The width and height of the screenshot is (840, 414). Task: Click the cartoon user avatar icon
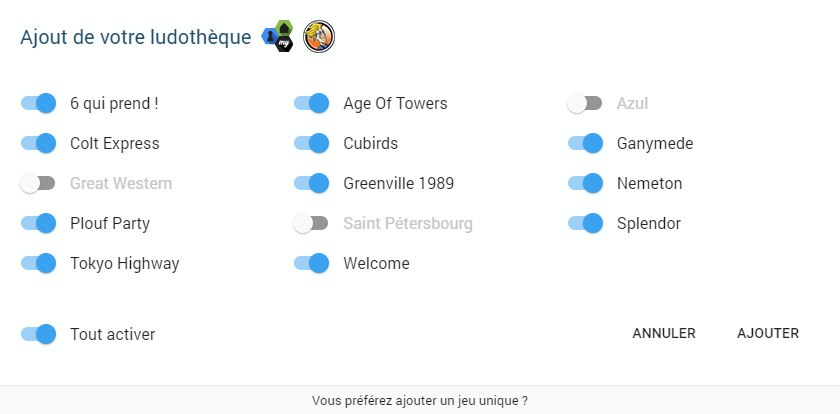point(319,36)
